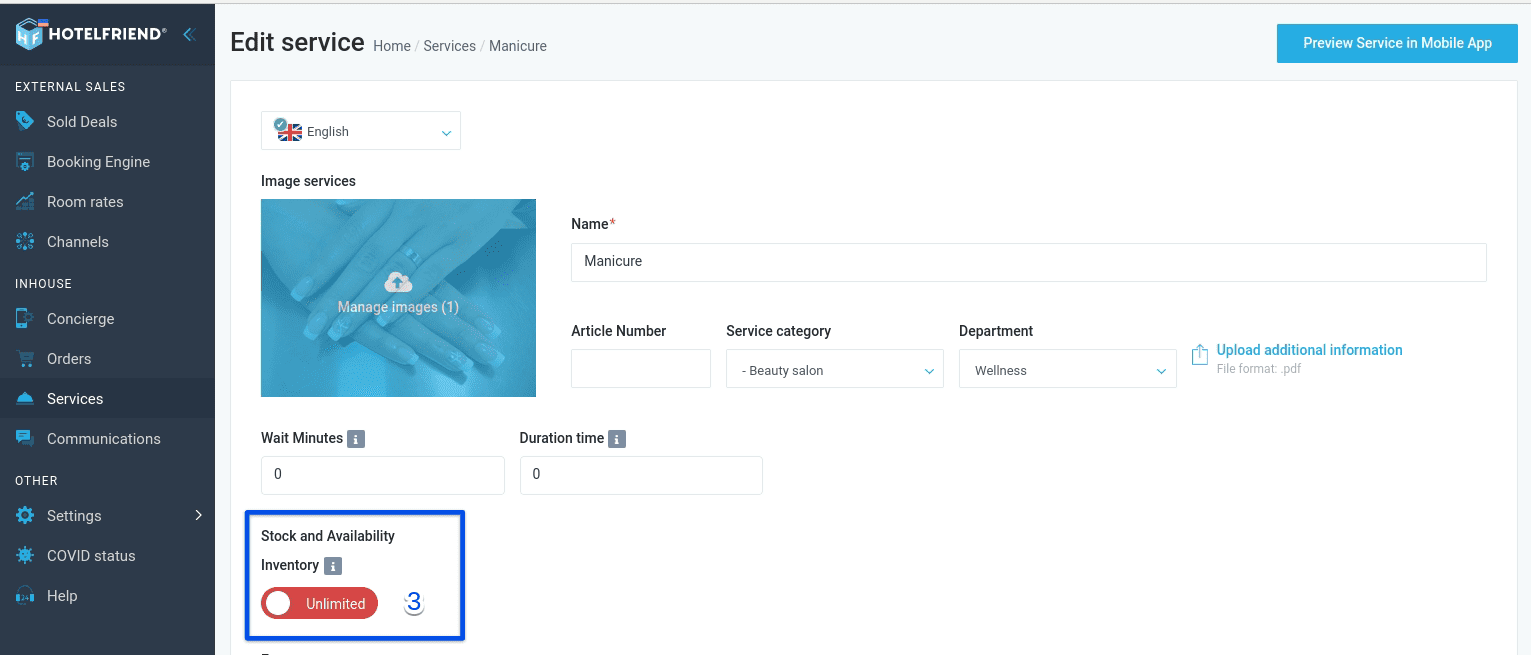The height and width of the screenshot is (655, 1531).
Task: Click the Edit service heading
Action: click(297, 42)
